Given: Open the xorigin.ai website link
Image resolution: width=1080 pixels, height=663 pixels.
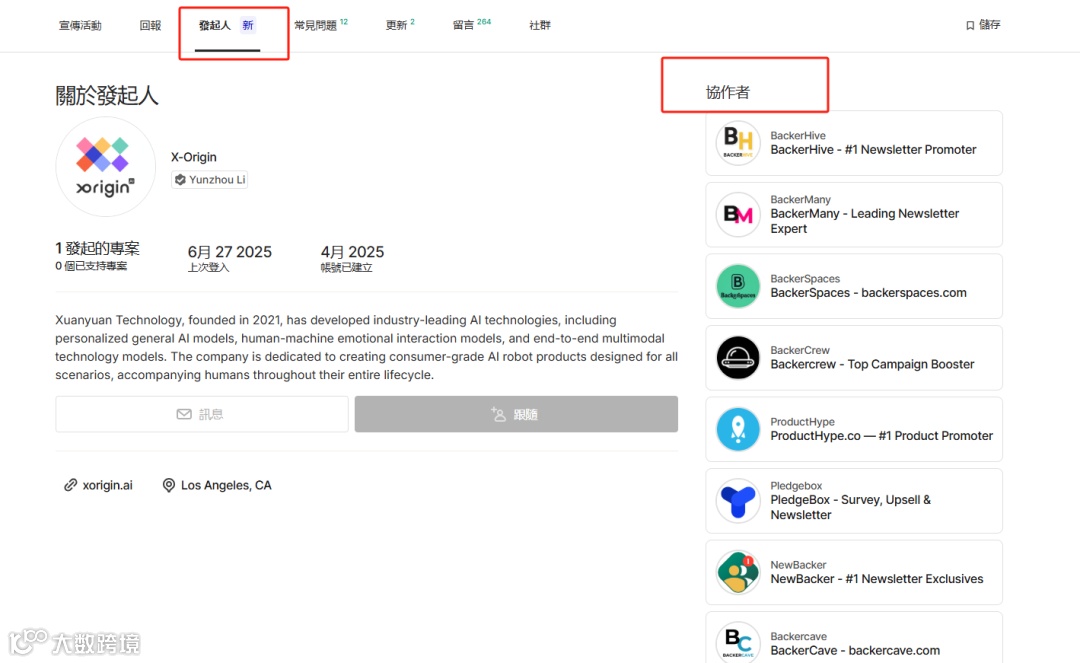Looking at the screenshot, I should pos(107,485).
